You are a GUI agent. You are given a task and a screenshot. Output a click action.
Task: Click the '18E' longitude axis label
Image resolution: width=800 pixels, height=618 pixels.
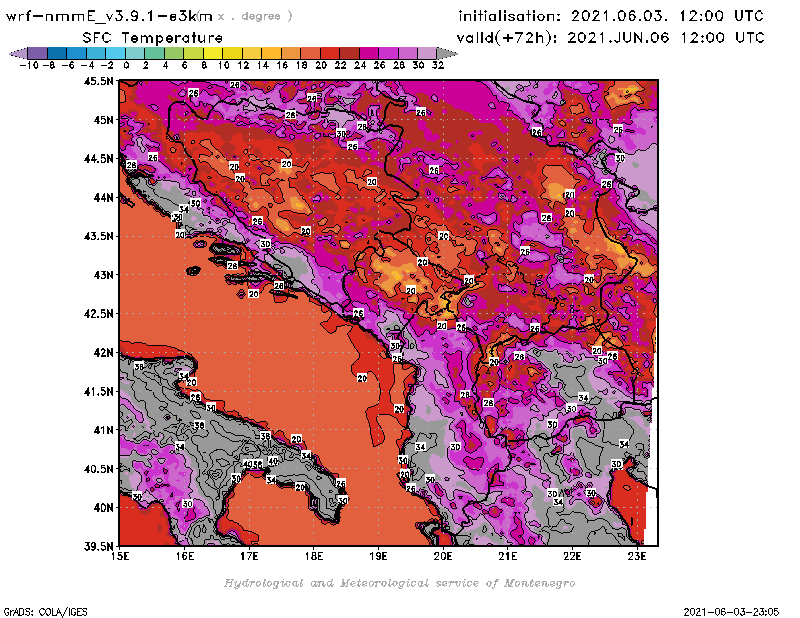[x=314, y=556]
